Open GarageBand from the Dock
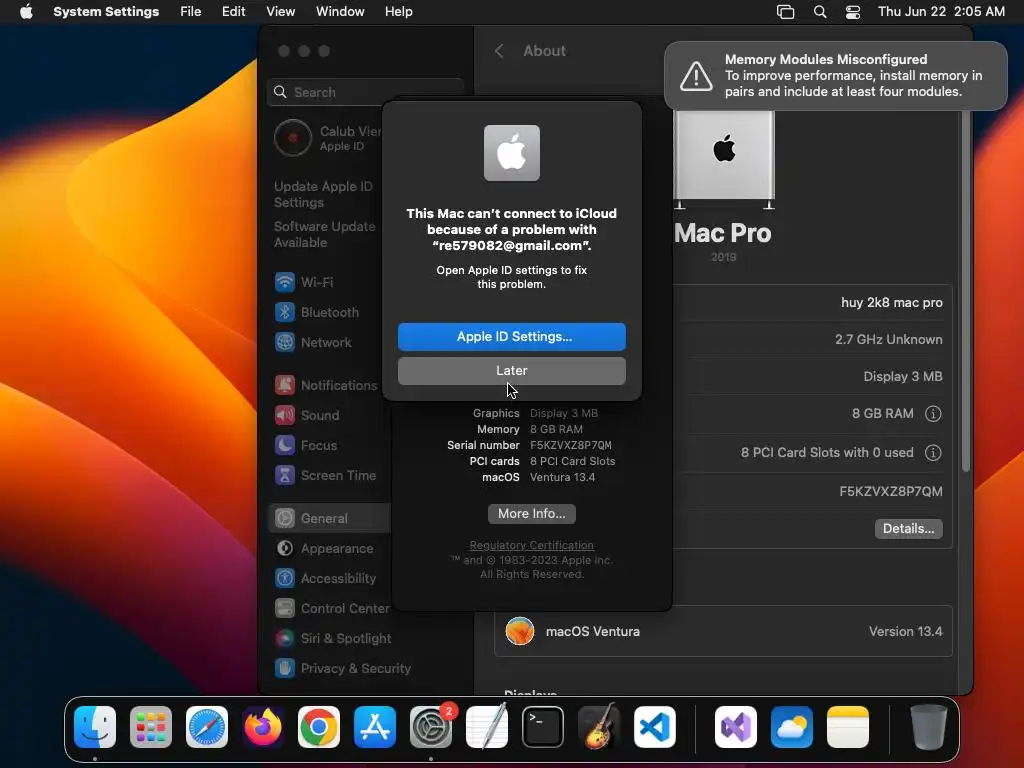1024x768 pixels. [599, 727]
